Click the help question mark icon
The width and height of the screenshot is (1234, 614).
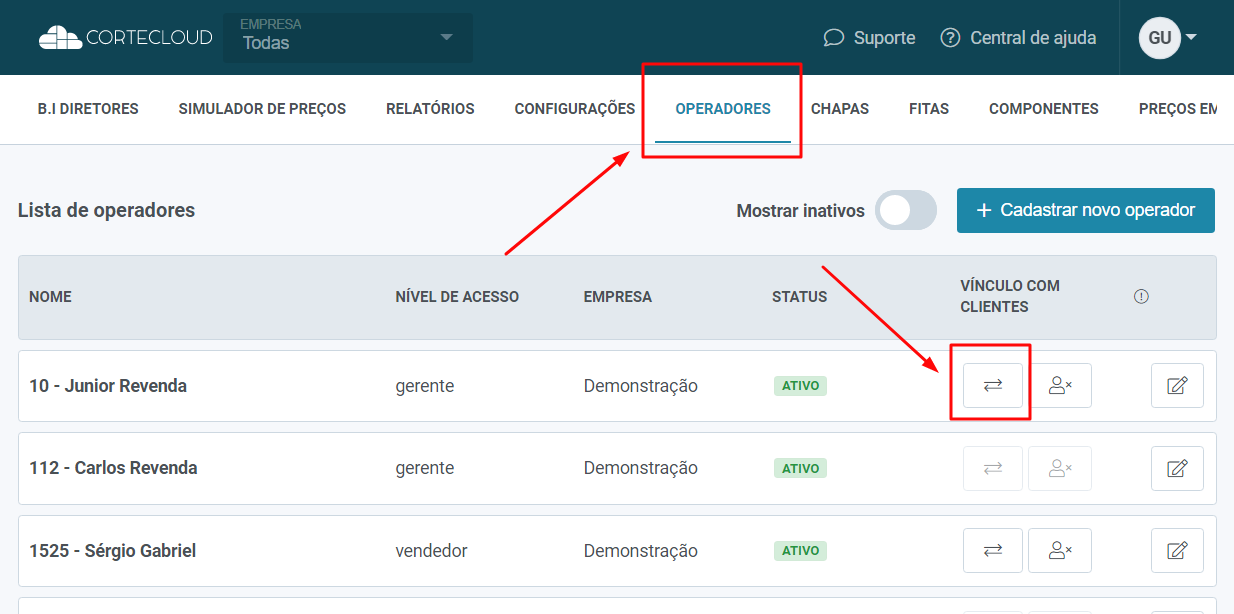click(951, 37)
